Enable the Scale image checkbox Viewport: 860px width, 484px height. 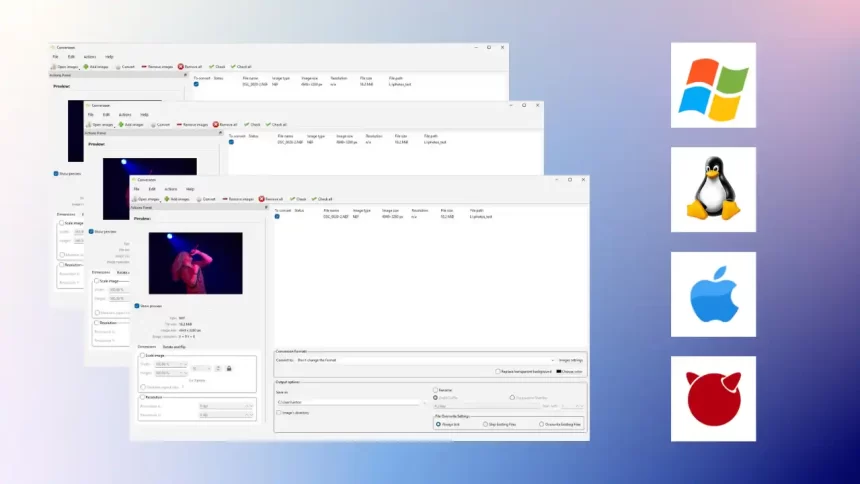142,355
